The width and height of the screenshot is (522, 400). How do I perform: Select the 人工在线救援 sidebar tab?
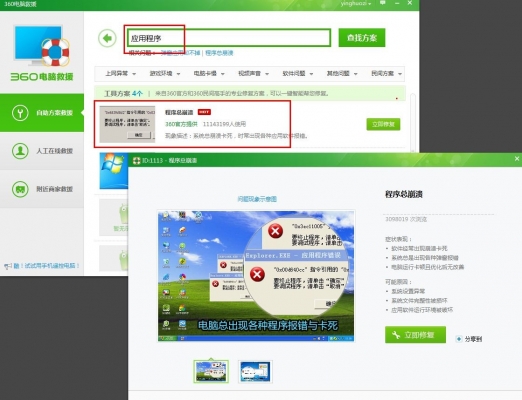(x=42, y=151)
